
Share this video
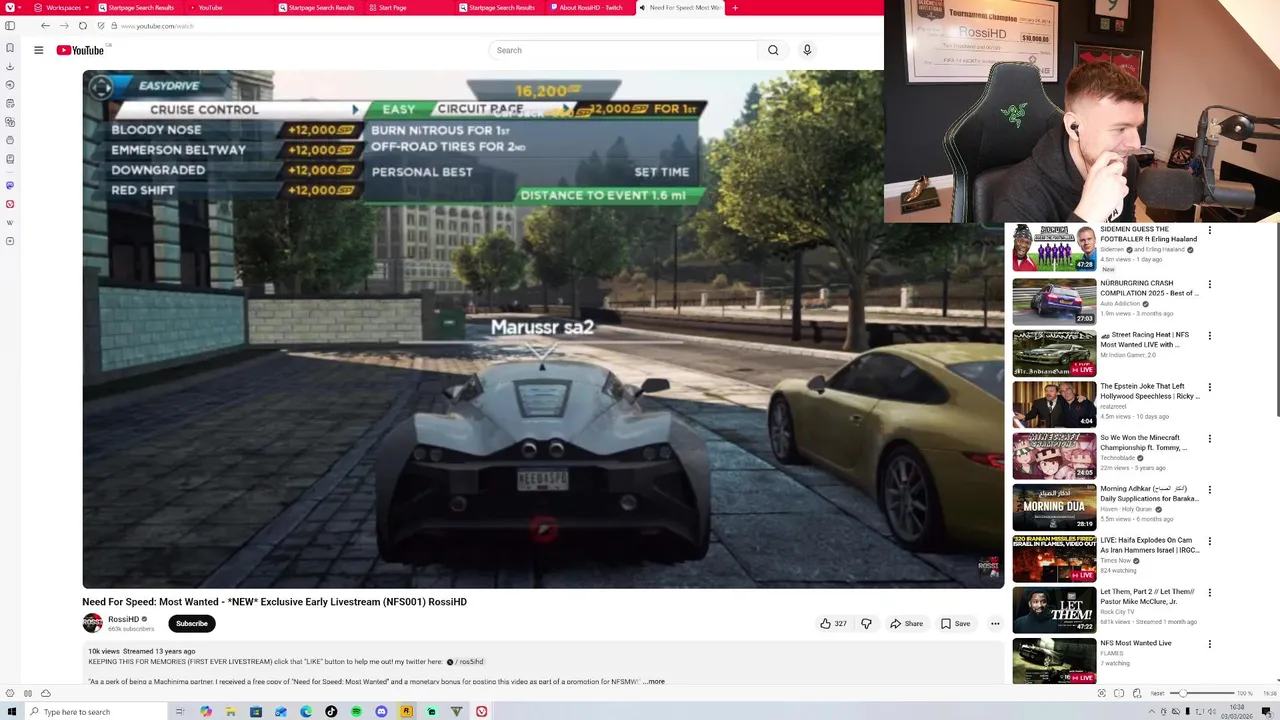907,623
